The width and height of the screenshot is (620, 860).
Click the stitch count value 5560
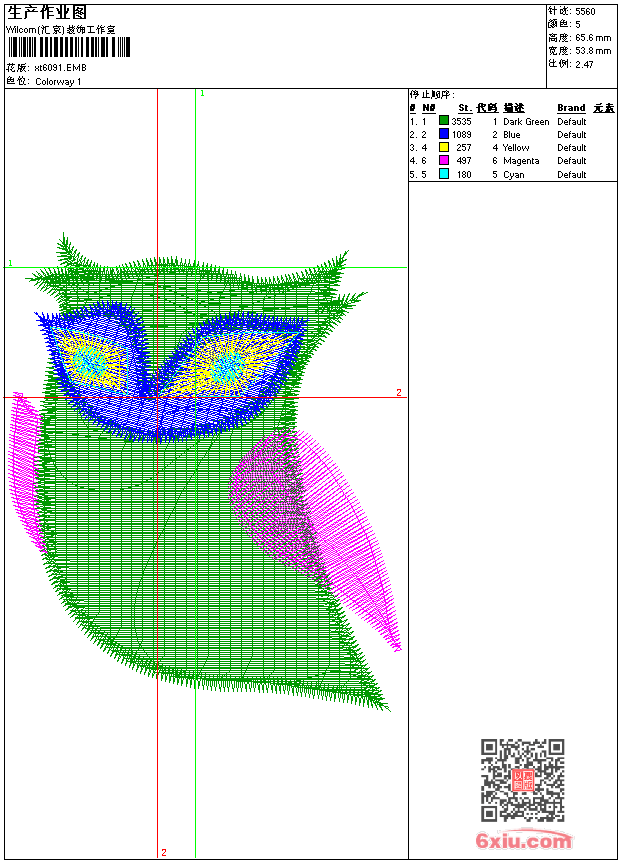click(585, 12)
